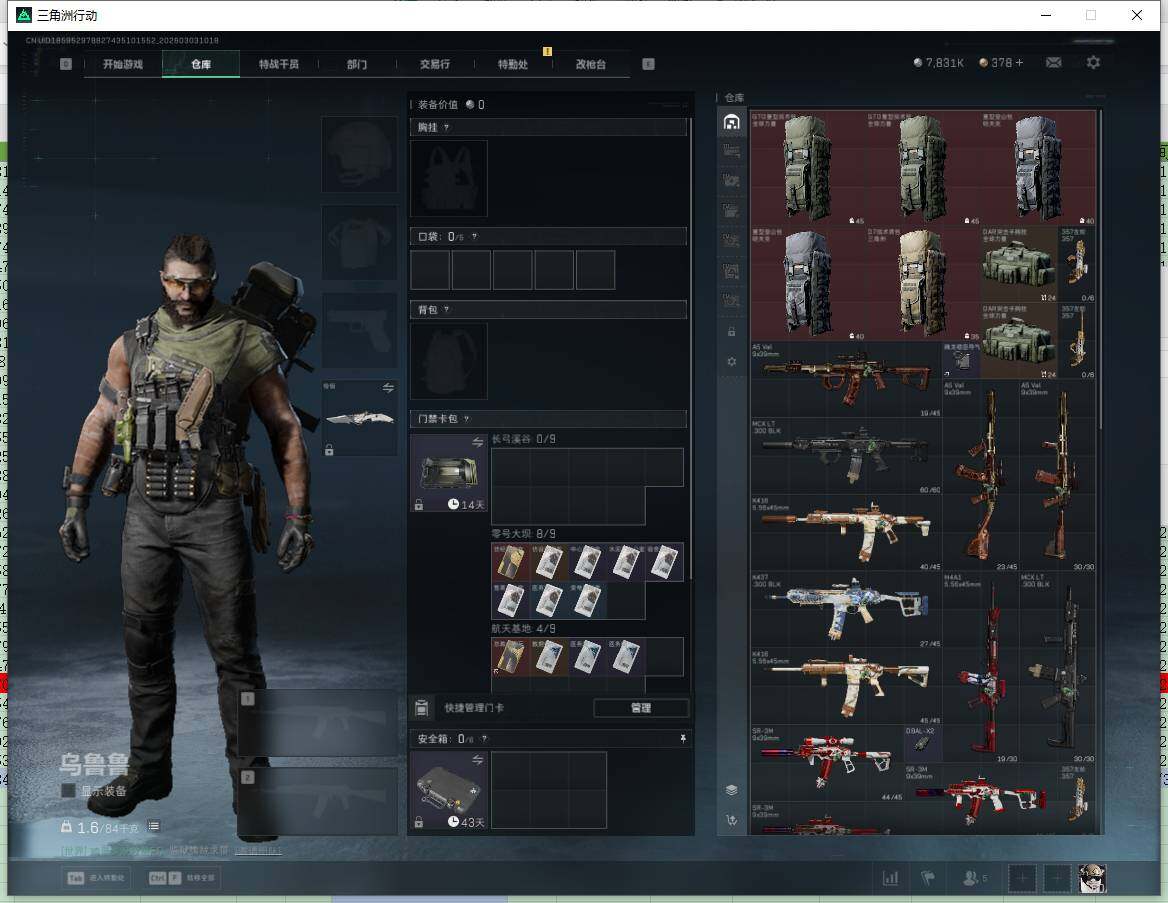Toggle the 显示装备 checkbox
The width and height of the screenshot is (1168, 903).
[x=68, y=790]
